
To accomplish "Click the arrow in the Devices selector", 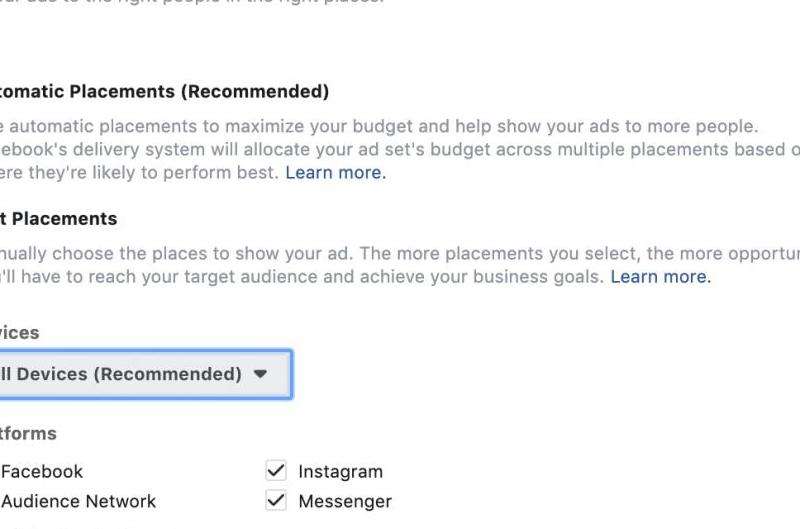I will 261,374.
